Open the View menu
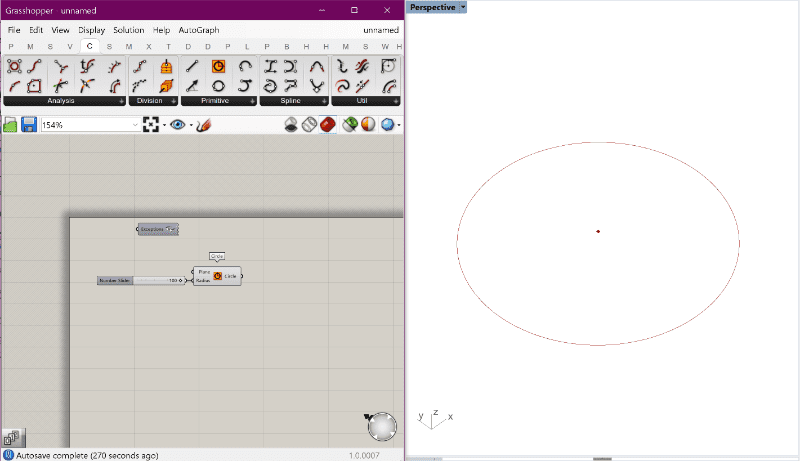 (60, 30)
